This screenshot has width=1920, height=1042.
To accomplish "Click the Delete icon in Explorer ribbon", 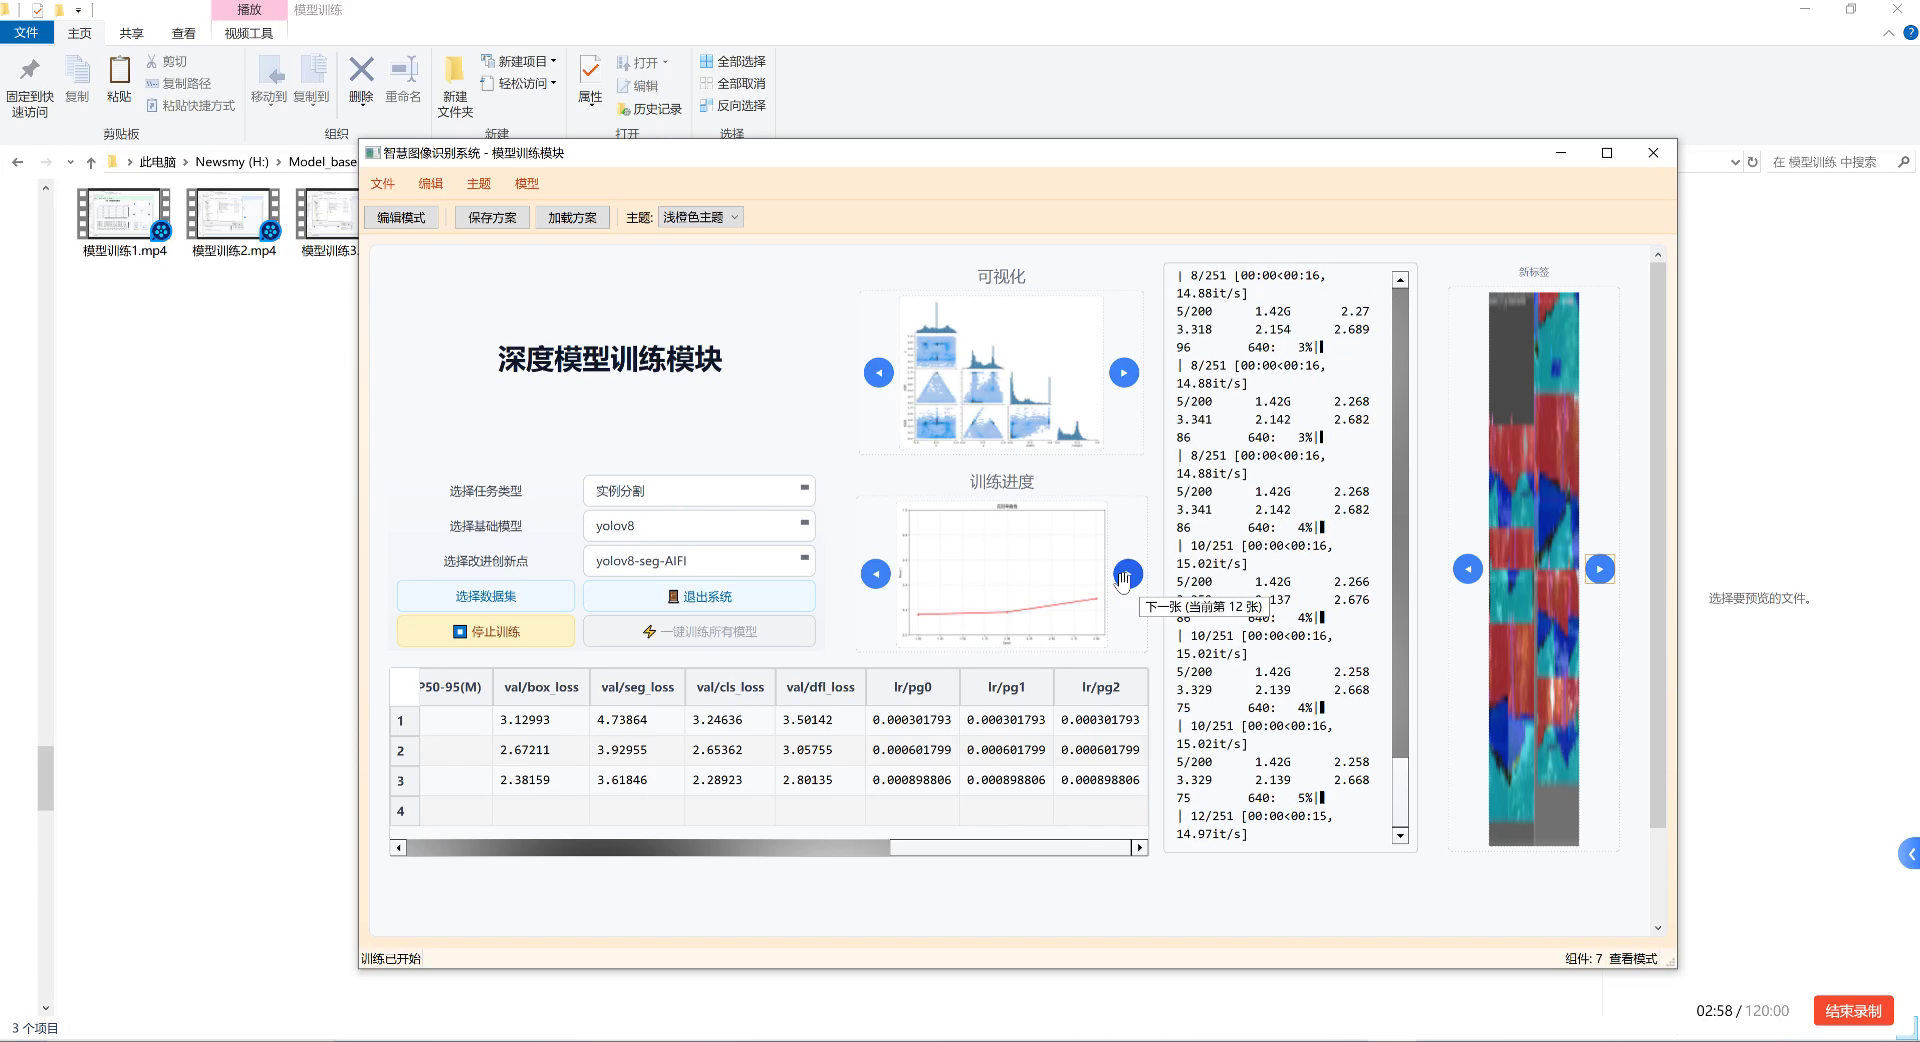I will (361, 80).
